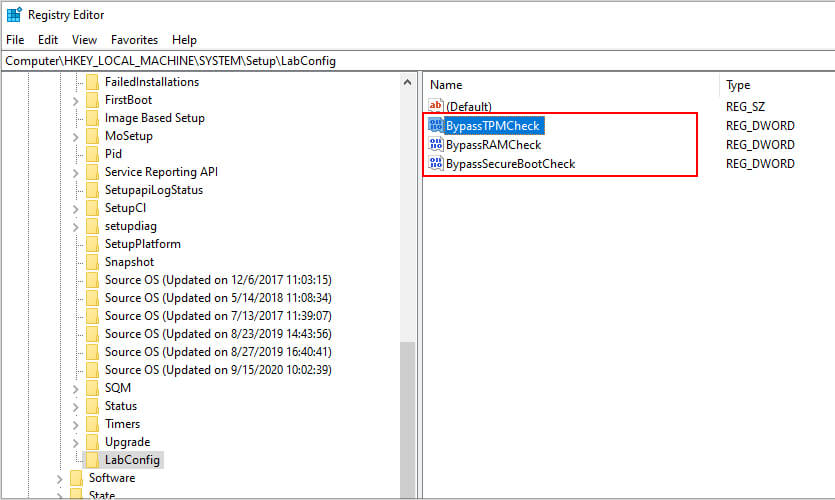This screenshot has width=835, height=500.
Task: Click the Upgrade folder icon
Action: point(92,442)
